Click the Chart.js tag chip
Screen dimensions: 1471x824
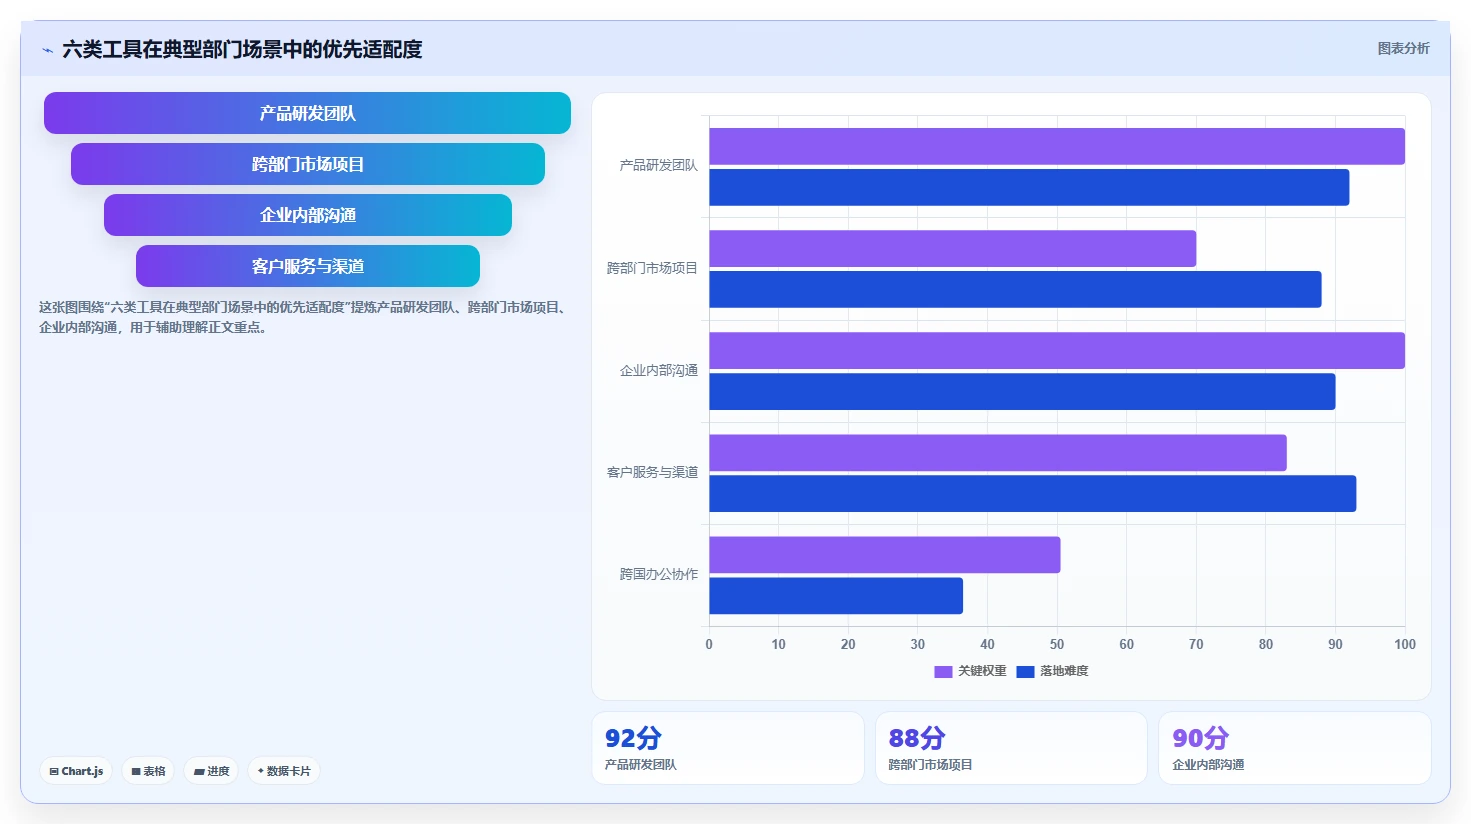pyautogui.click(x=76, y=771)
